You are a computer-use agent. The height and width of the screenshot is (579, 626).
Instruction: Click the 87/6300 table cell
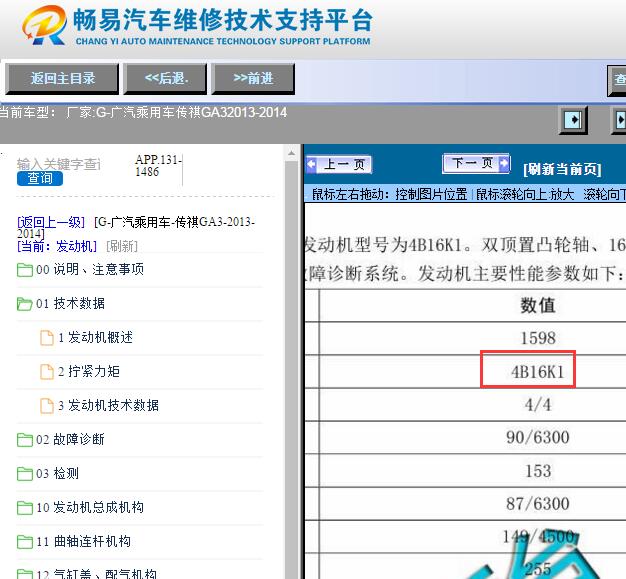click(538, 504)
